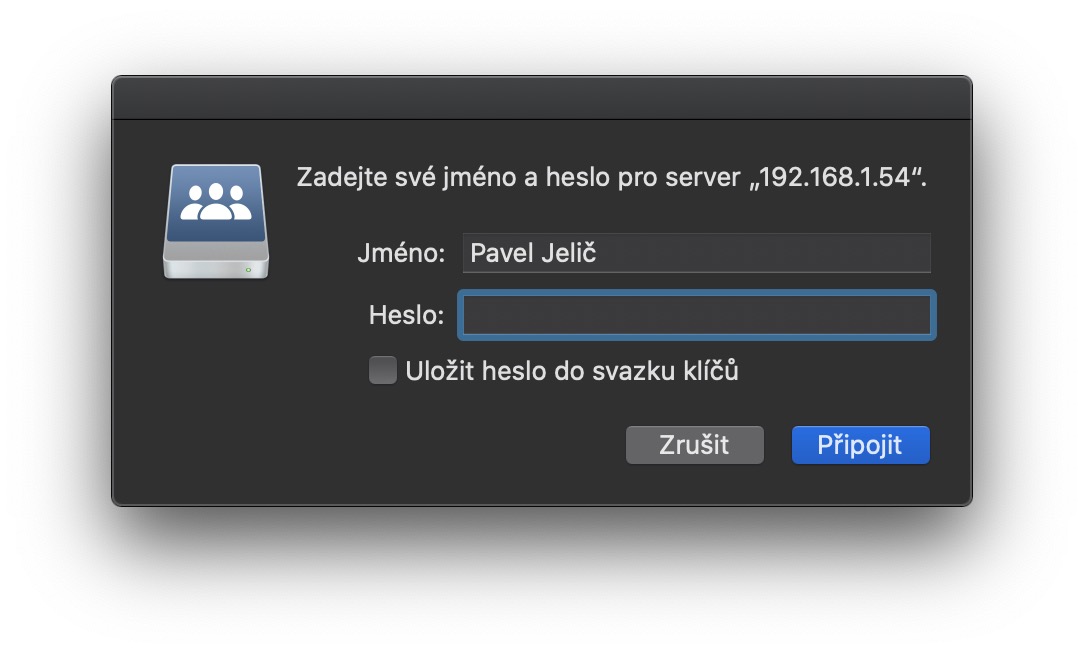Click the white people silhouette on the drive

click(x=214, y=200)
